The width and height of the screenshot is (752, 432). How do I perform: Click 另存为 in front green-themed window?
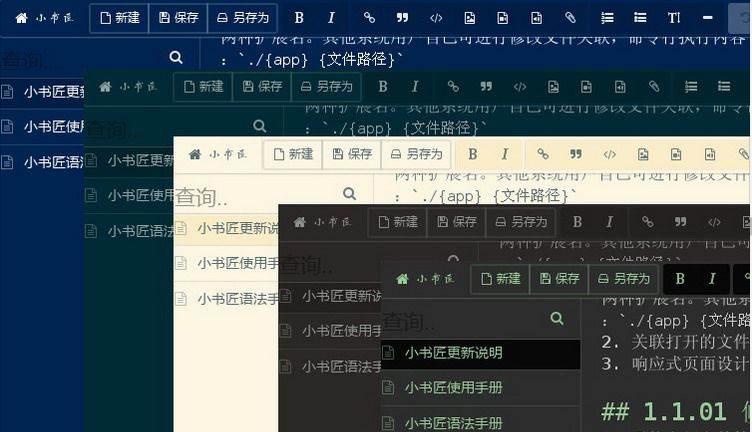click(623, 279)
